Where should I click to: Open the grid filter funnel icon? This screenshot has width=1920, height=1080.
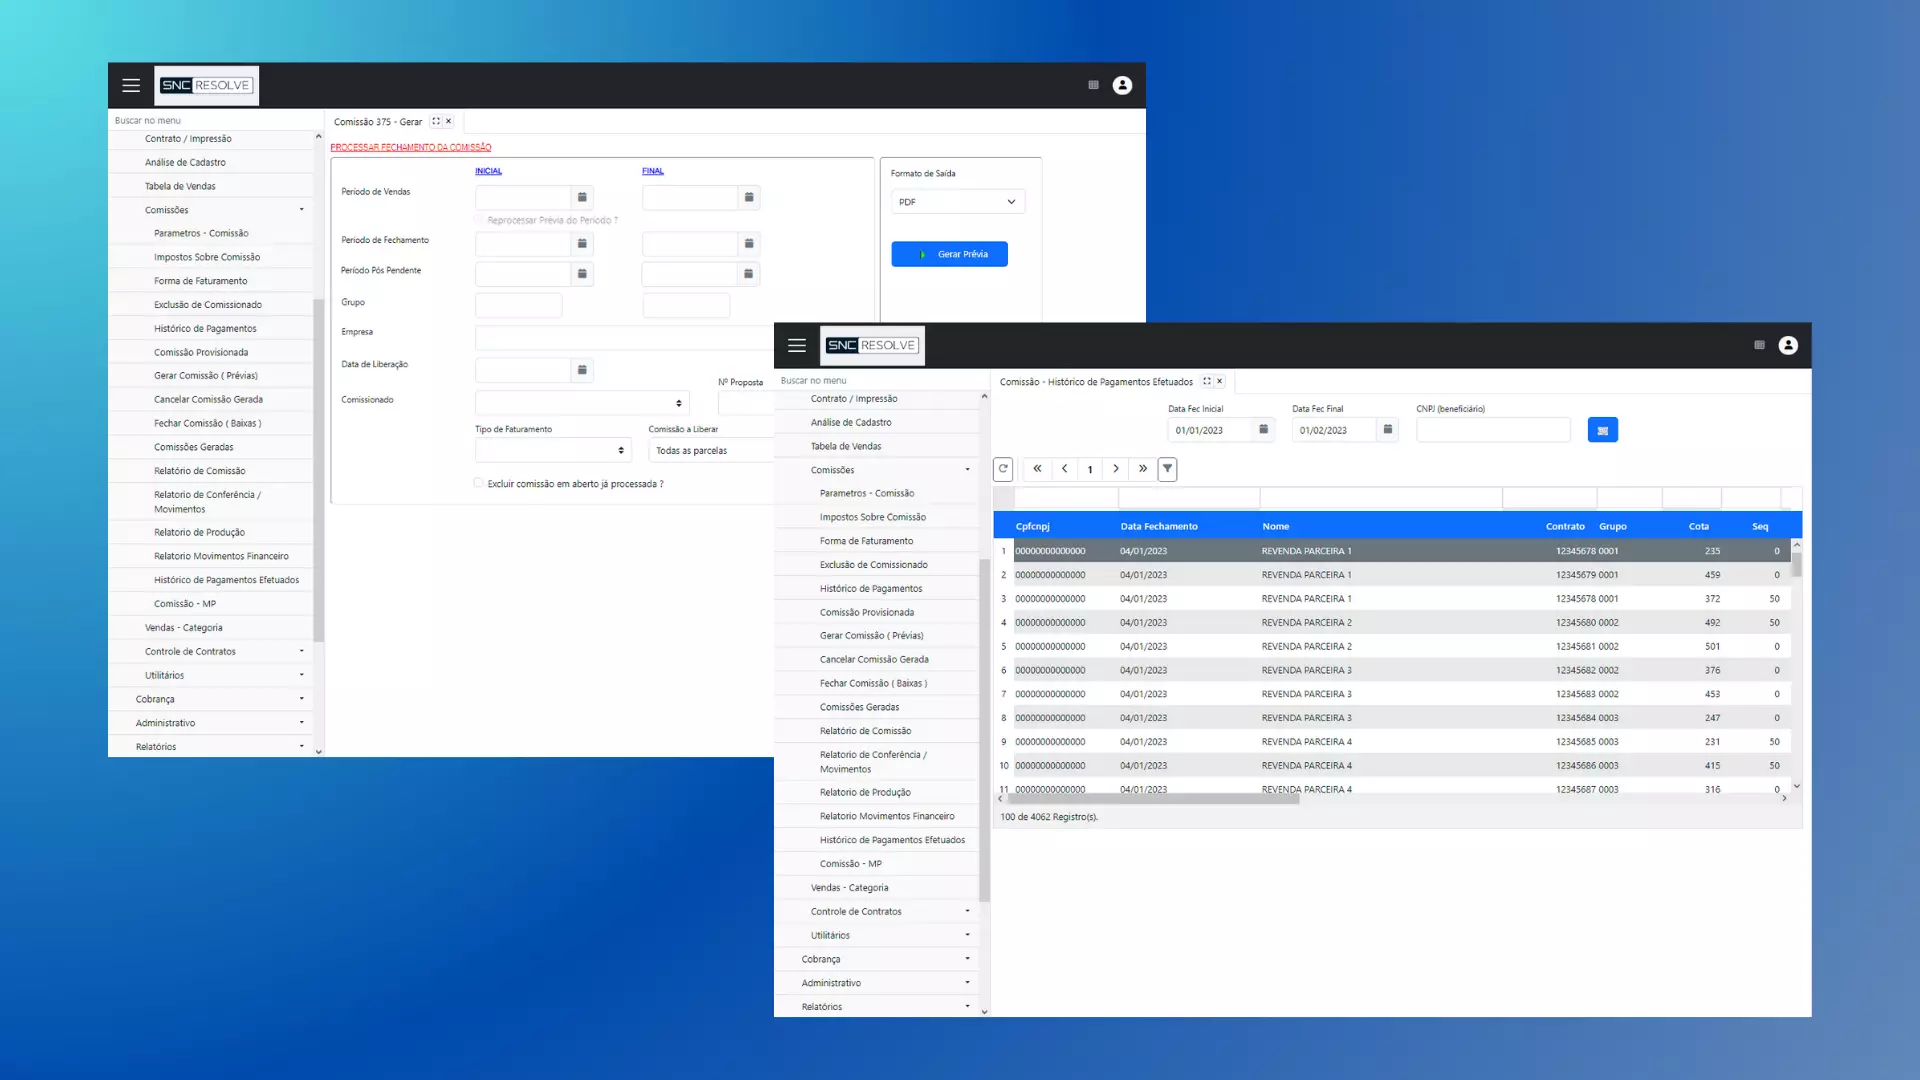pos(1167,469)
